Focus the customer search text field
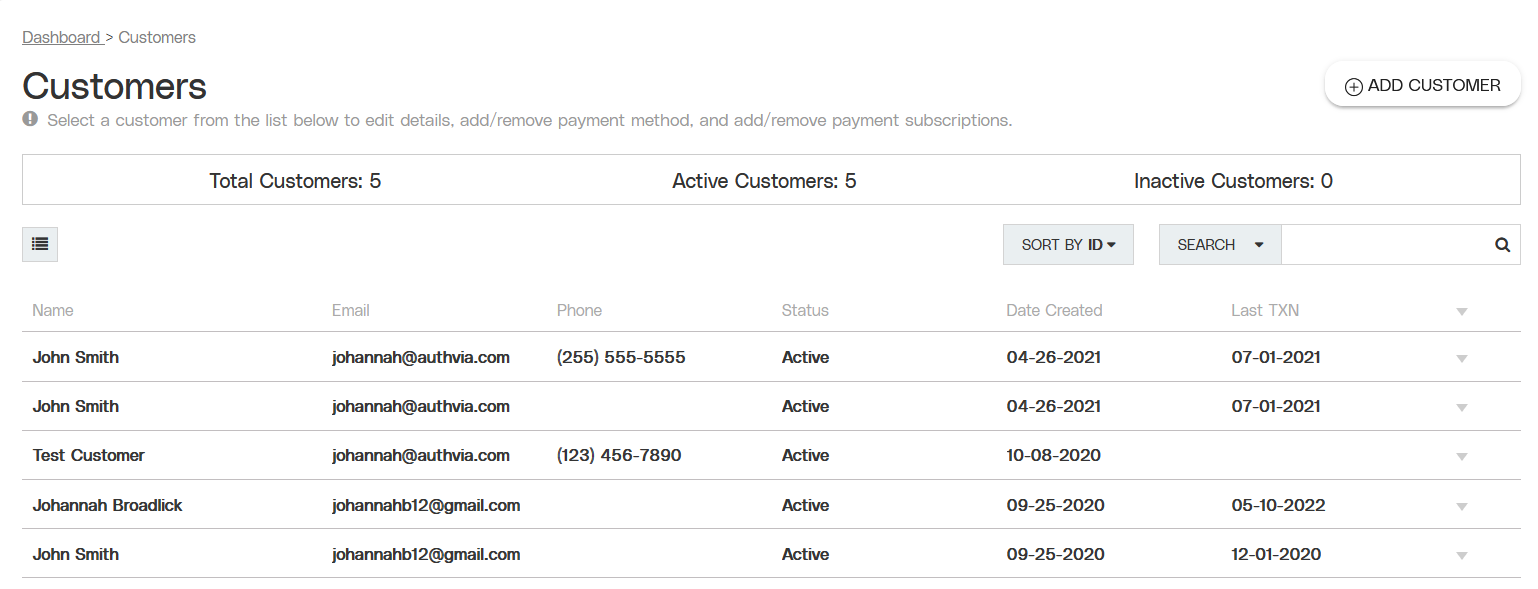 [x=1384, y=245]
